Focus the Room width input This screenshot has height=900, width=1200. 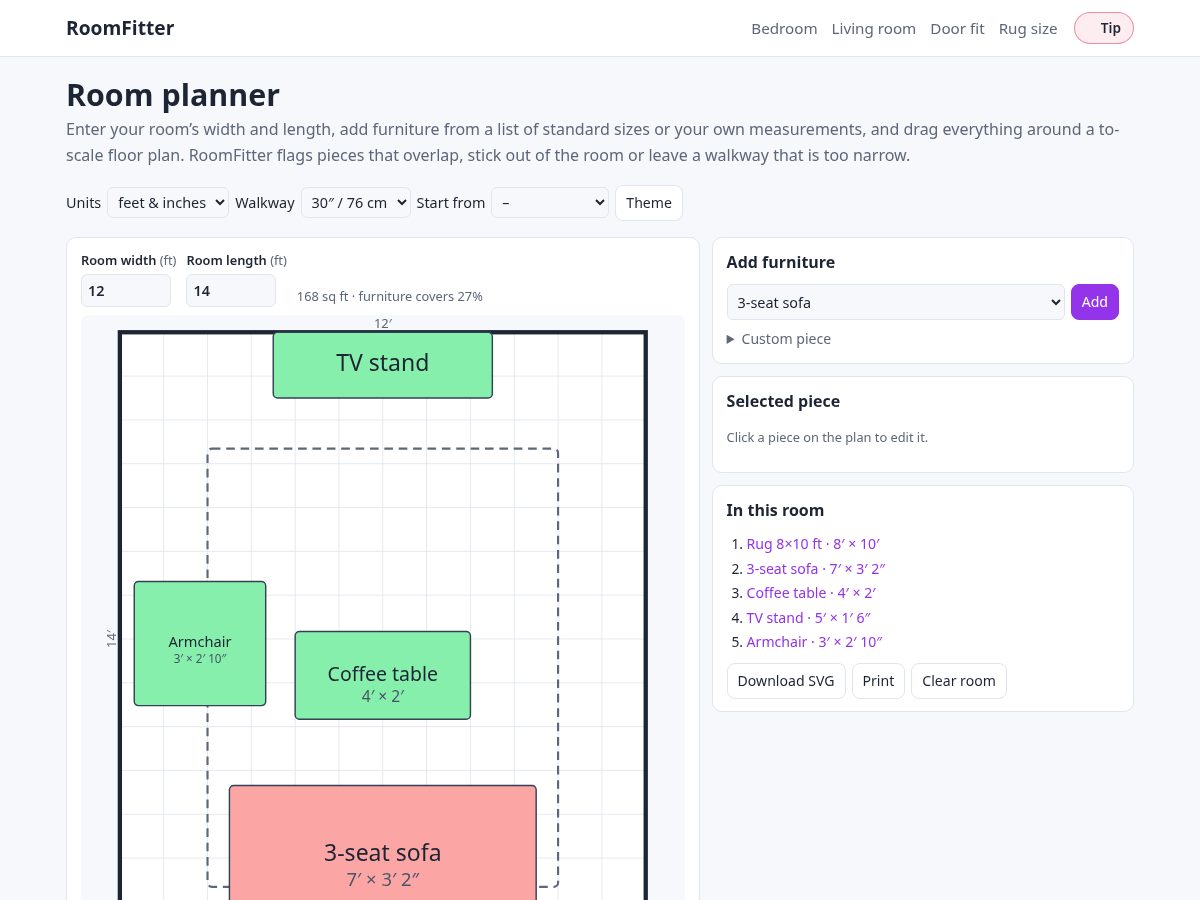click(126, 291)
